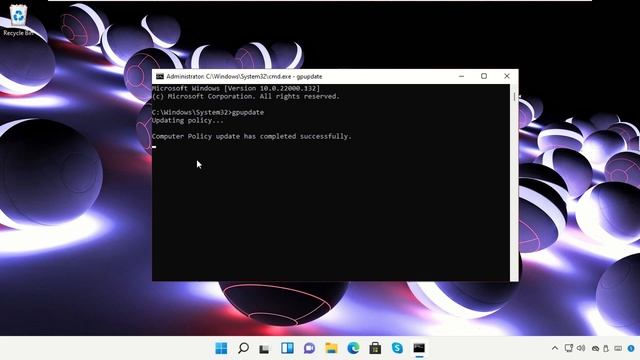Open the Windows Start menu

(x=221, y=348)
